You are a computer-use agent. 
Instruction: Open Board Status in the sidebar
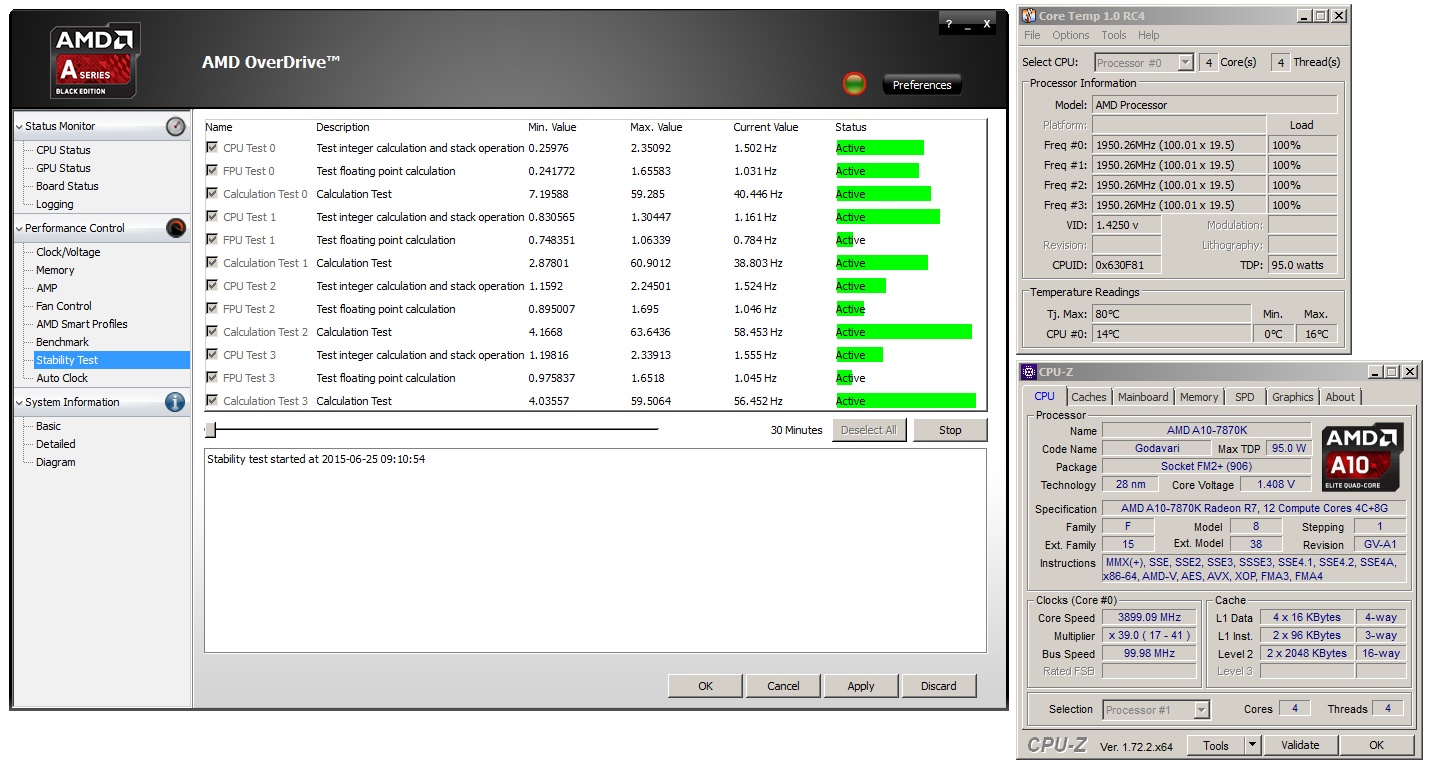[x=67, y=186]
